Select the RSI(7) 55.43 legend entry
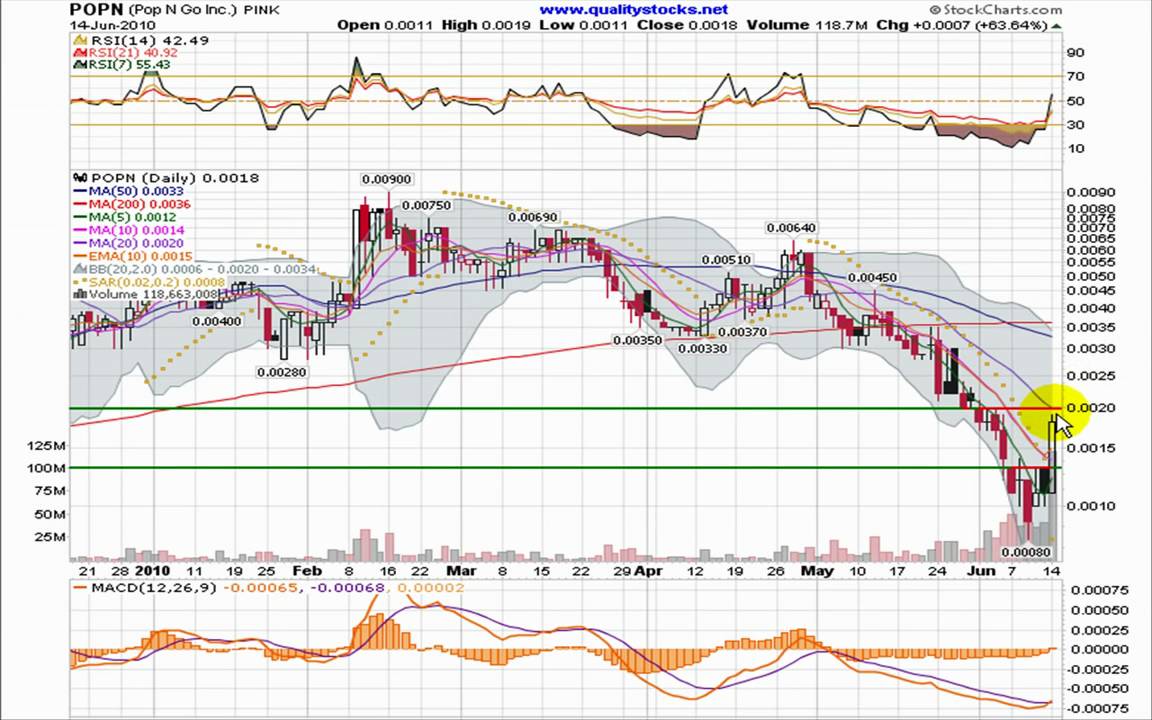1152x720 pixels. (x=121, y=65)
